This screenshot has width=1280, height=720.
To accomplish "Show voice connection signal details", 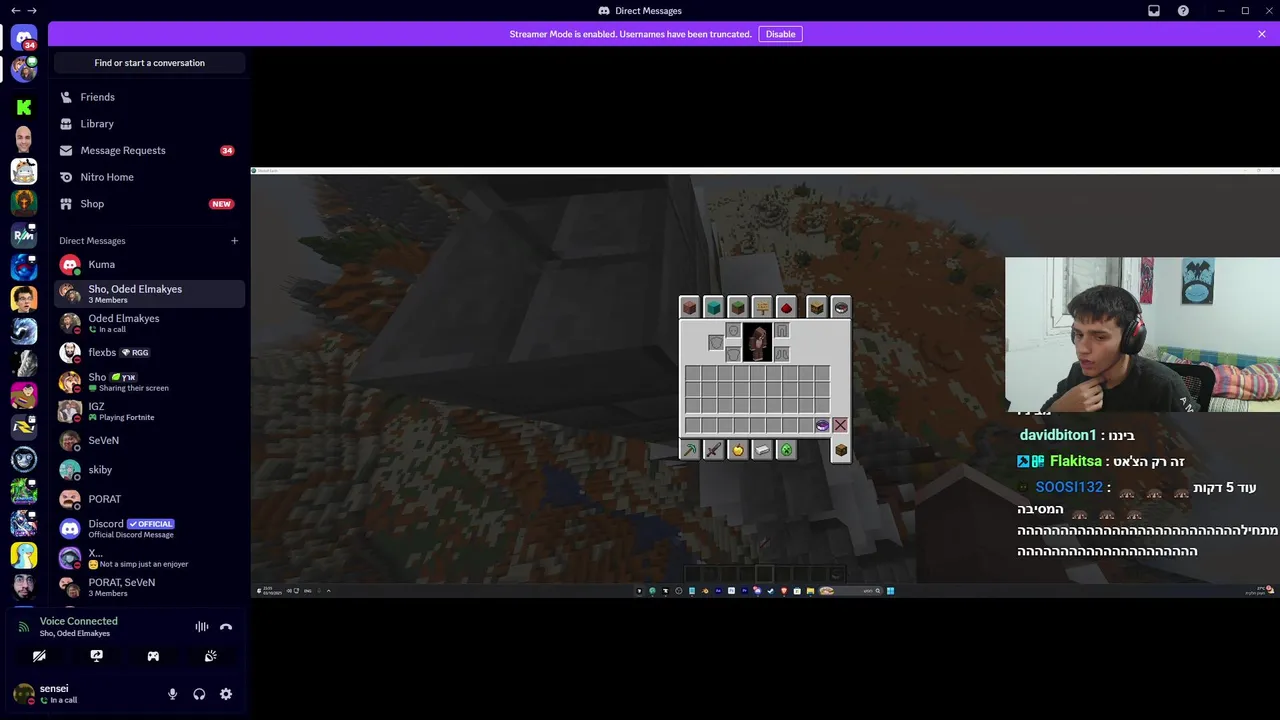I will point(24,627).
